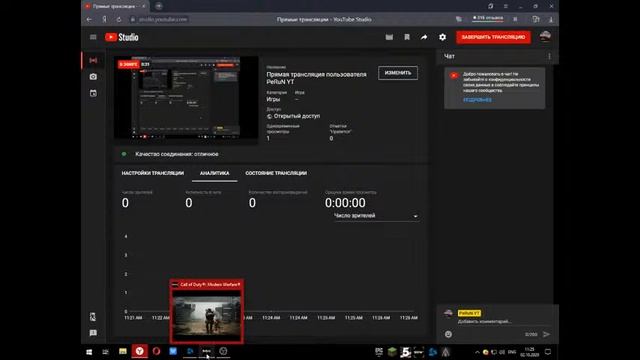Click ЗАВЕРШИТЬ ТРАНСЛЯЦИЮ button
Screen dimensions: 640x360
pos(493,37)
